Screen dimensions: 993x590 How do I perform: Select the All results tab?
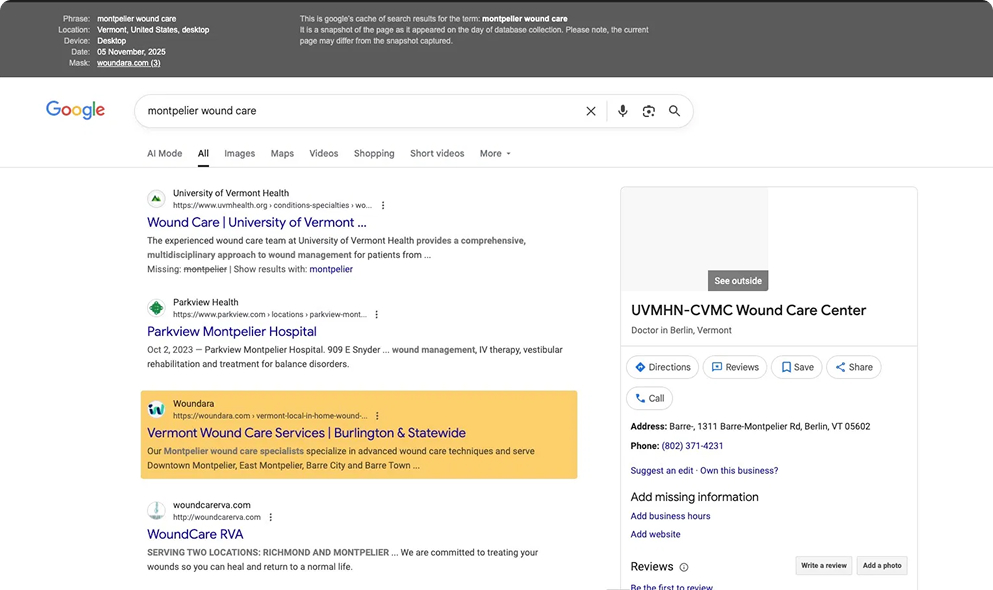(203, 153)
